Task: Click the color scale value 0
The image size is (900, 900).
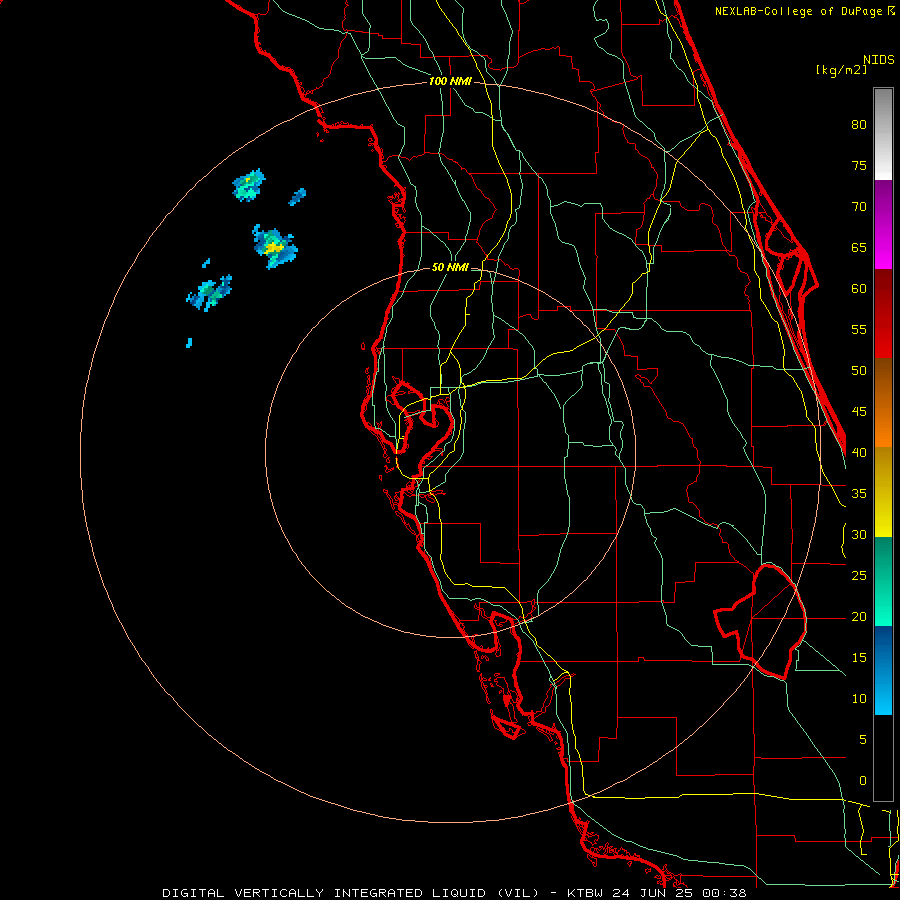Action: 863,781
